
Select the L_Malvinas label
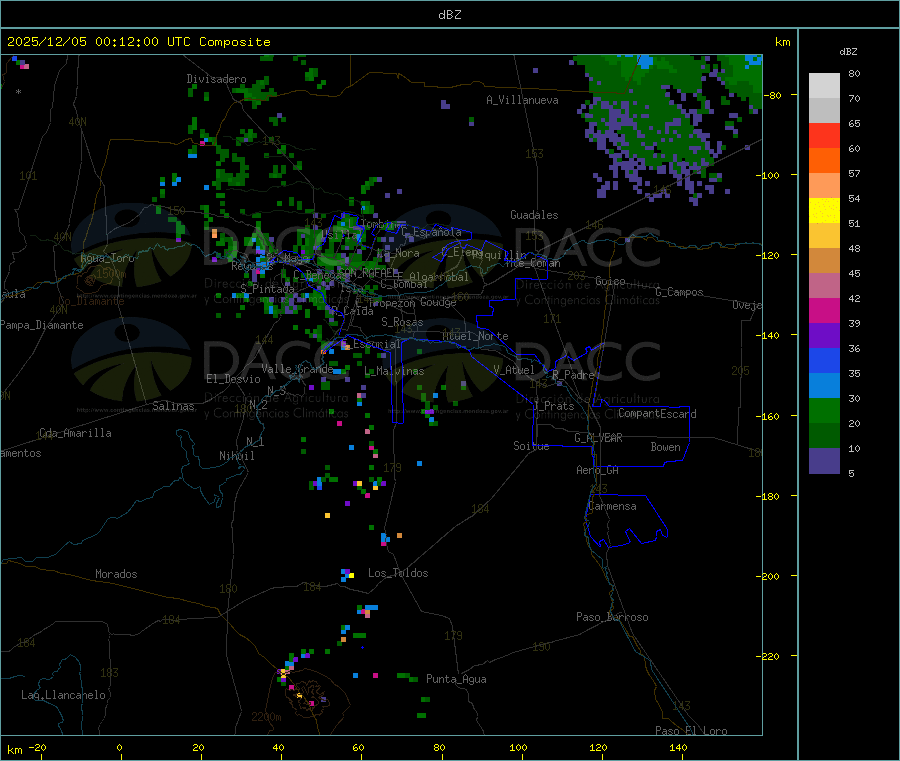click(x=394, y=371)
